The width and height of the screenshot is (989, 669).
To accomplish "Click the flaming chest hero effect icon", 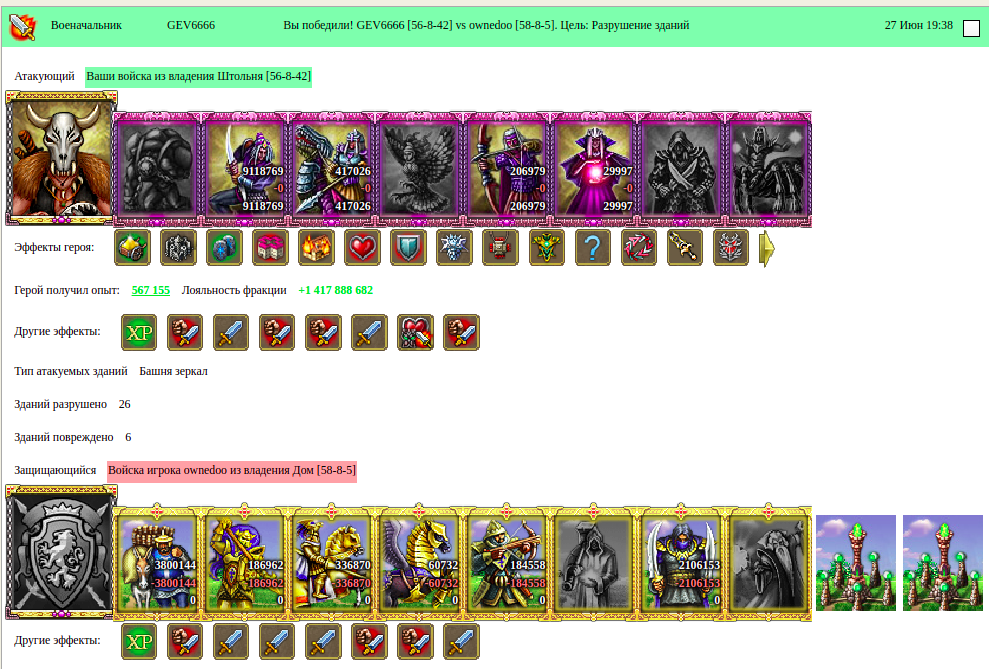I will click(316, 247).
